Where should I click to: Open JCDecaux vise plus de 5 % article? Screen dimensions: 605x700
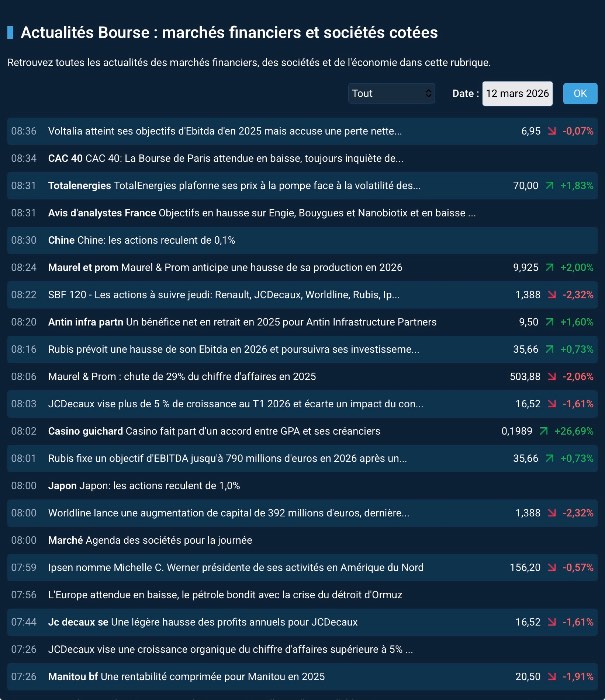236,404
